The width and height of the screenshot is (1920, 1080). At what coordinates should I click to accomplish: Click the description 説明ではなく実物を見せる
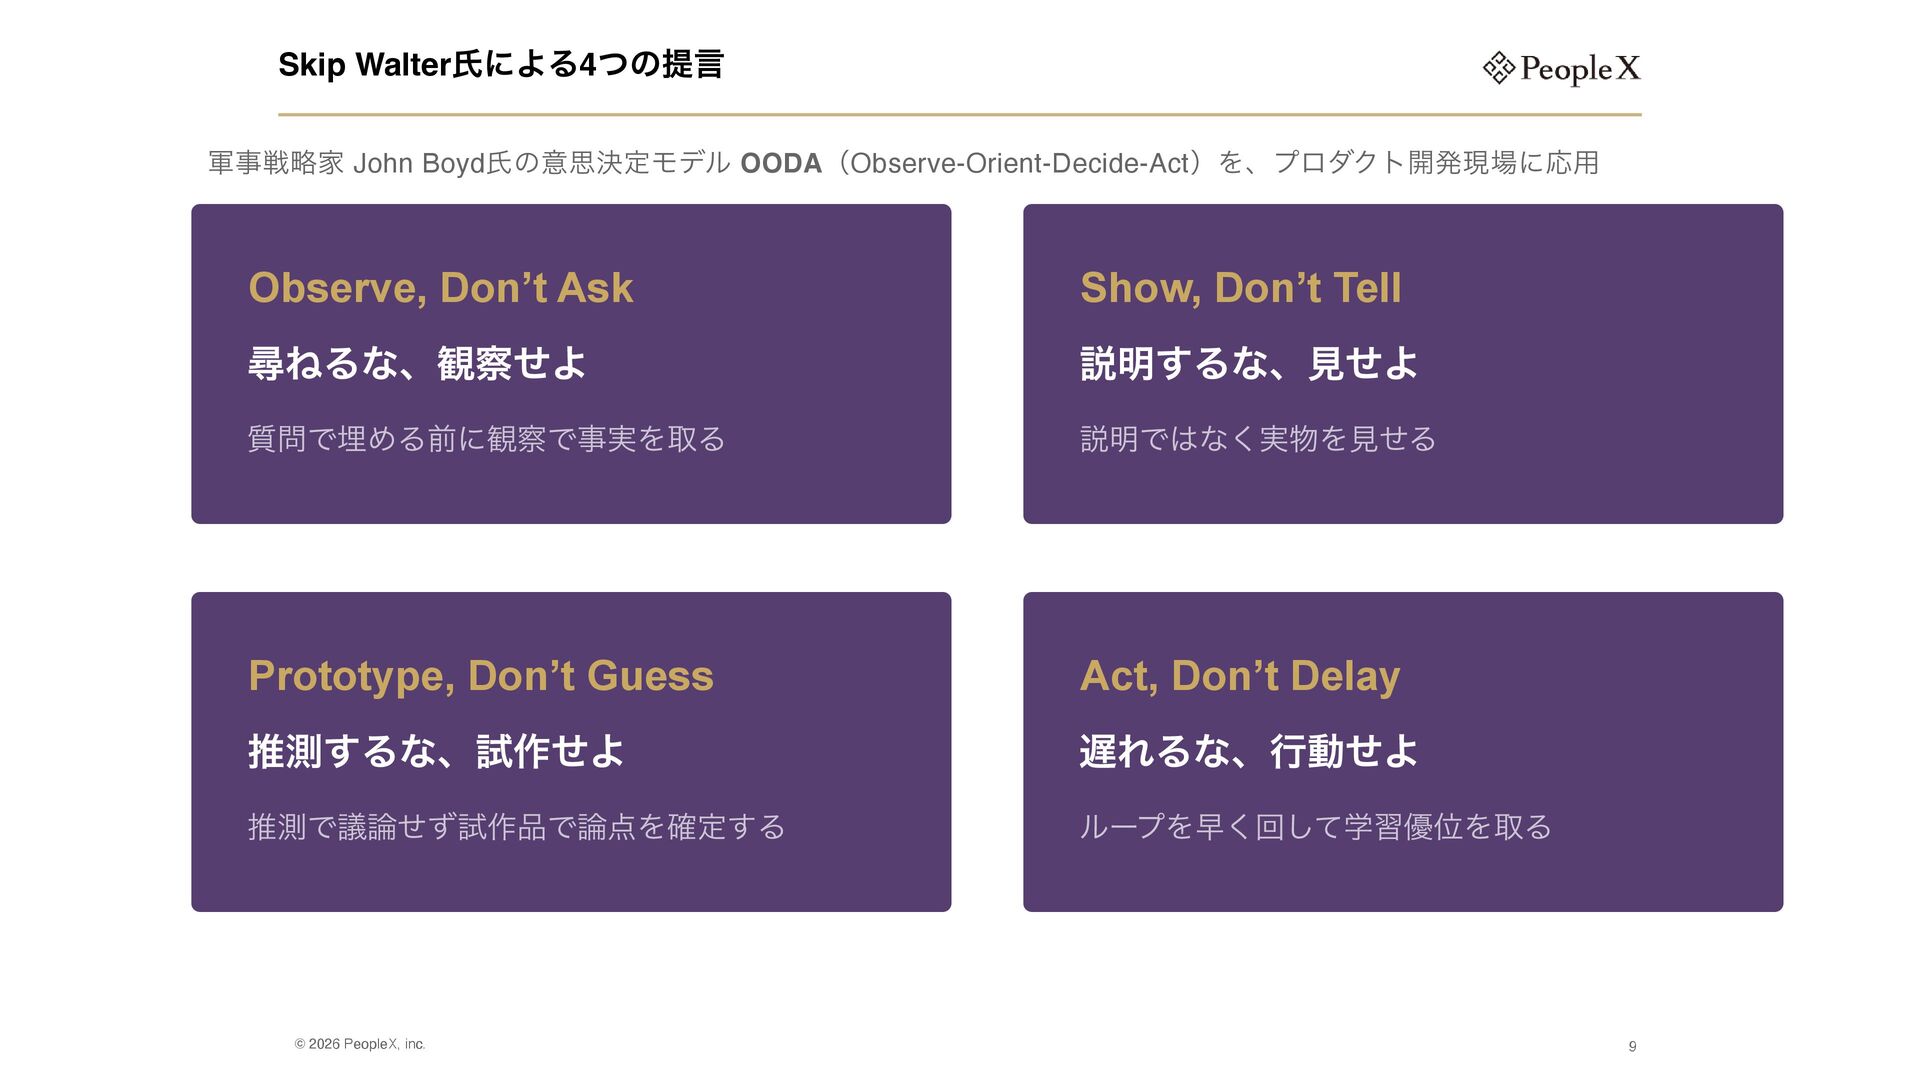[x=1258, y=439]
